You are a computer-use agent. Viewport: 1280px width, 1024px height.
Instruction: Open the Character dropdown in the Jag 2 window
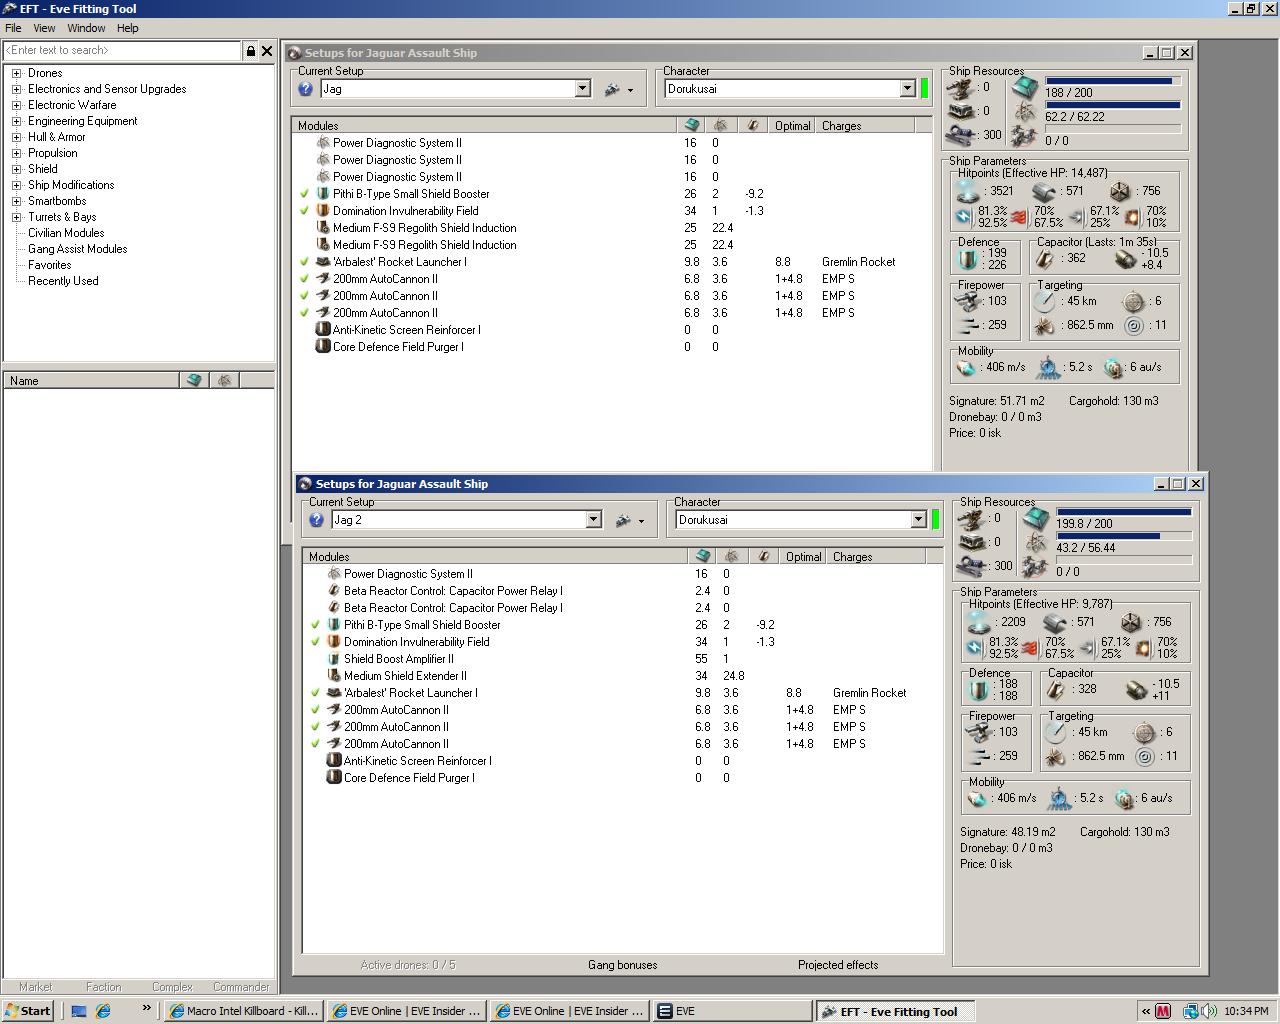tap(918, 520)
